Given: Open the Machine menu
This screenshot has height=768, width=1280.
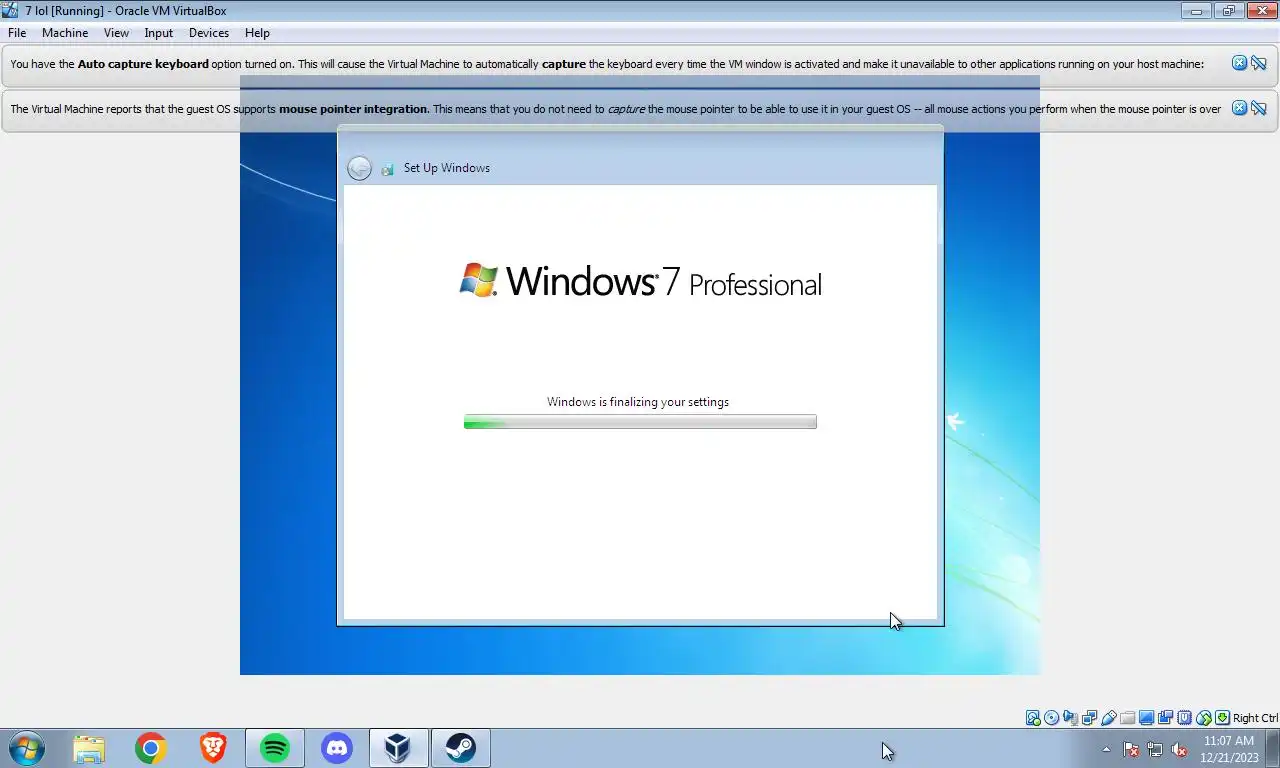Looking at the screenshot, I should 65,33.
